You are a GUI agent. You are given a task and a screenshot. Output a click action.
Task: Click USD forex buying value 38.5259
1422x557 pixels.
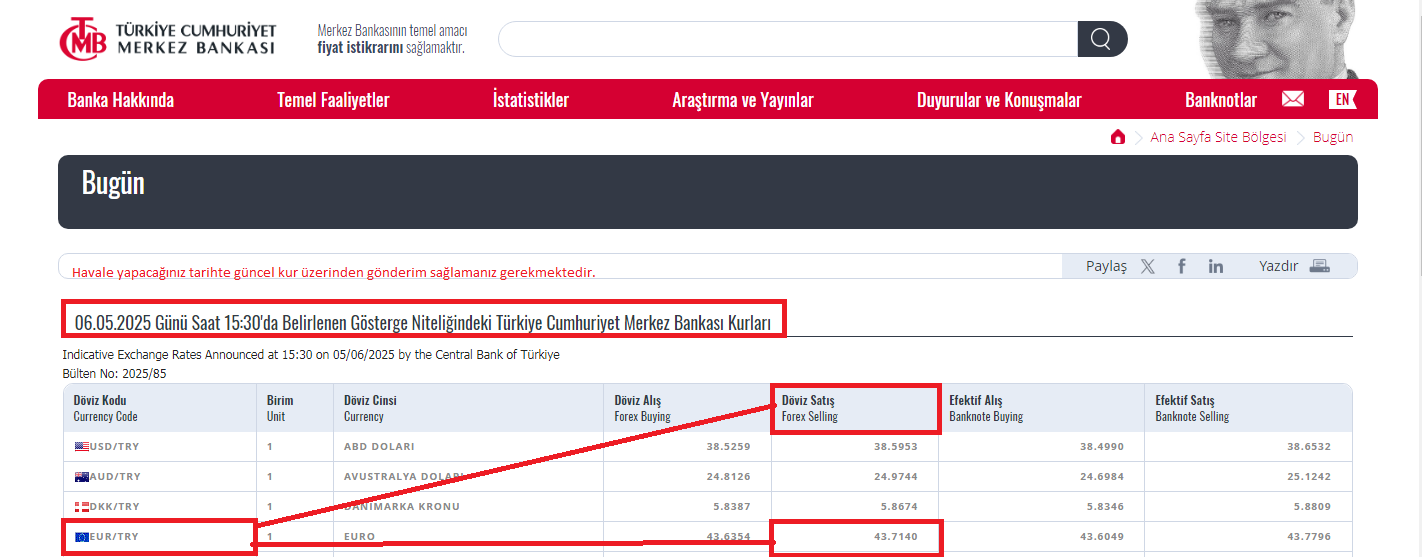(729, 446)
